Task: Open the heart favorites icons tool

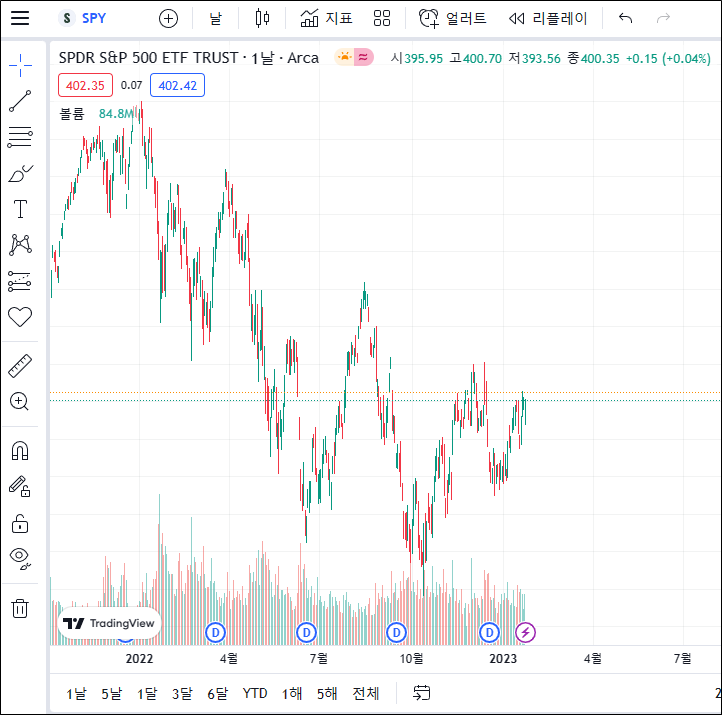Action: click(20, 317)
